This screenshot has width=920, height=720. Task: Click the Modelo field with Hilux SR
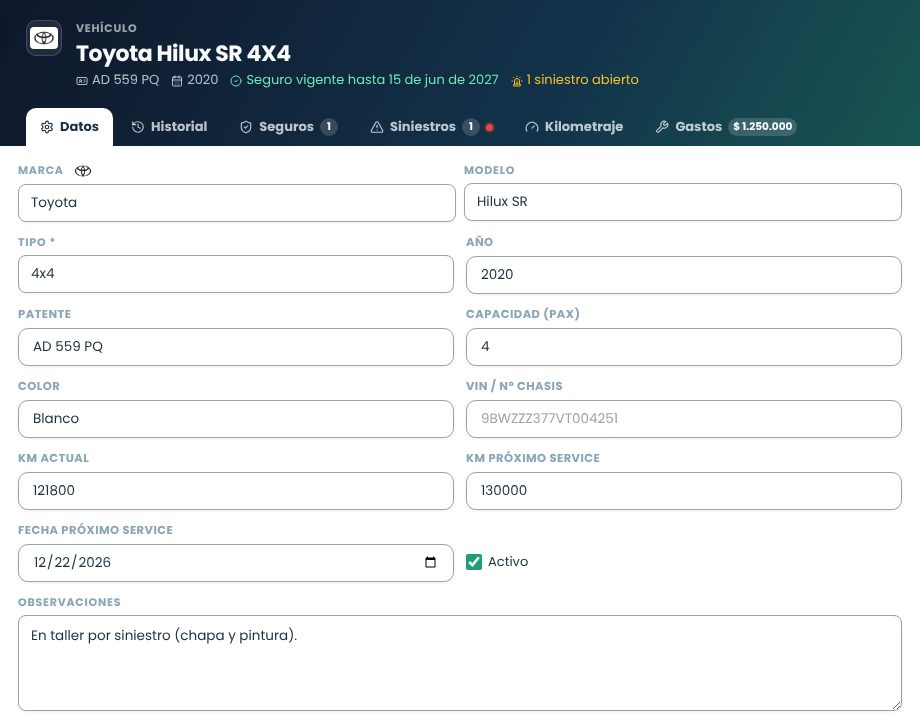coord(682,202)
